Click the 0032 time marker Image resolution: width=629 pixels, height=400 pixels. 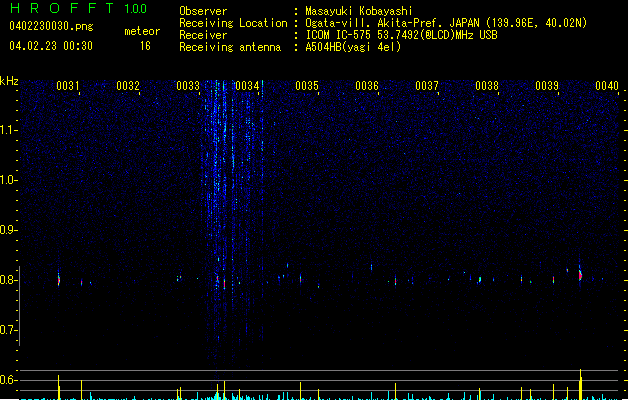pyautogui.click(x=128, y=86)
